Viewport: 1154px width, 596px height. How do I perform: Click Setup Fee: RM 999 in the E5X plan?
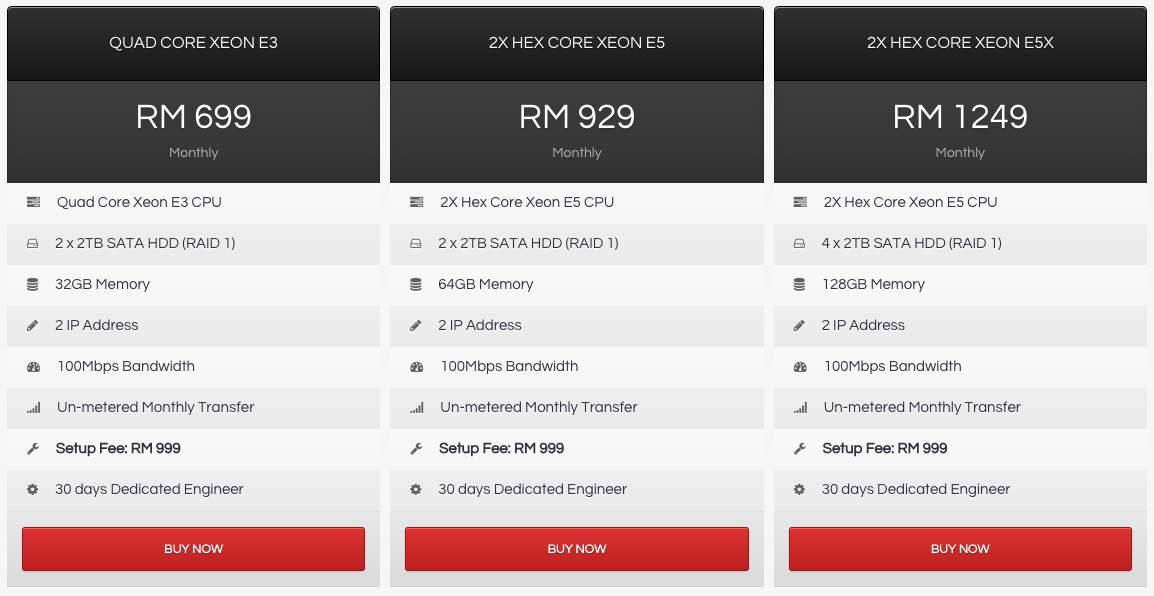[x=885, y=448]
